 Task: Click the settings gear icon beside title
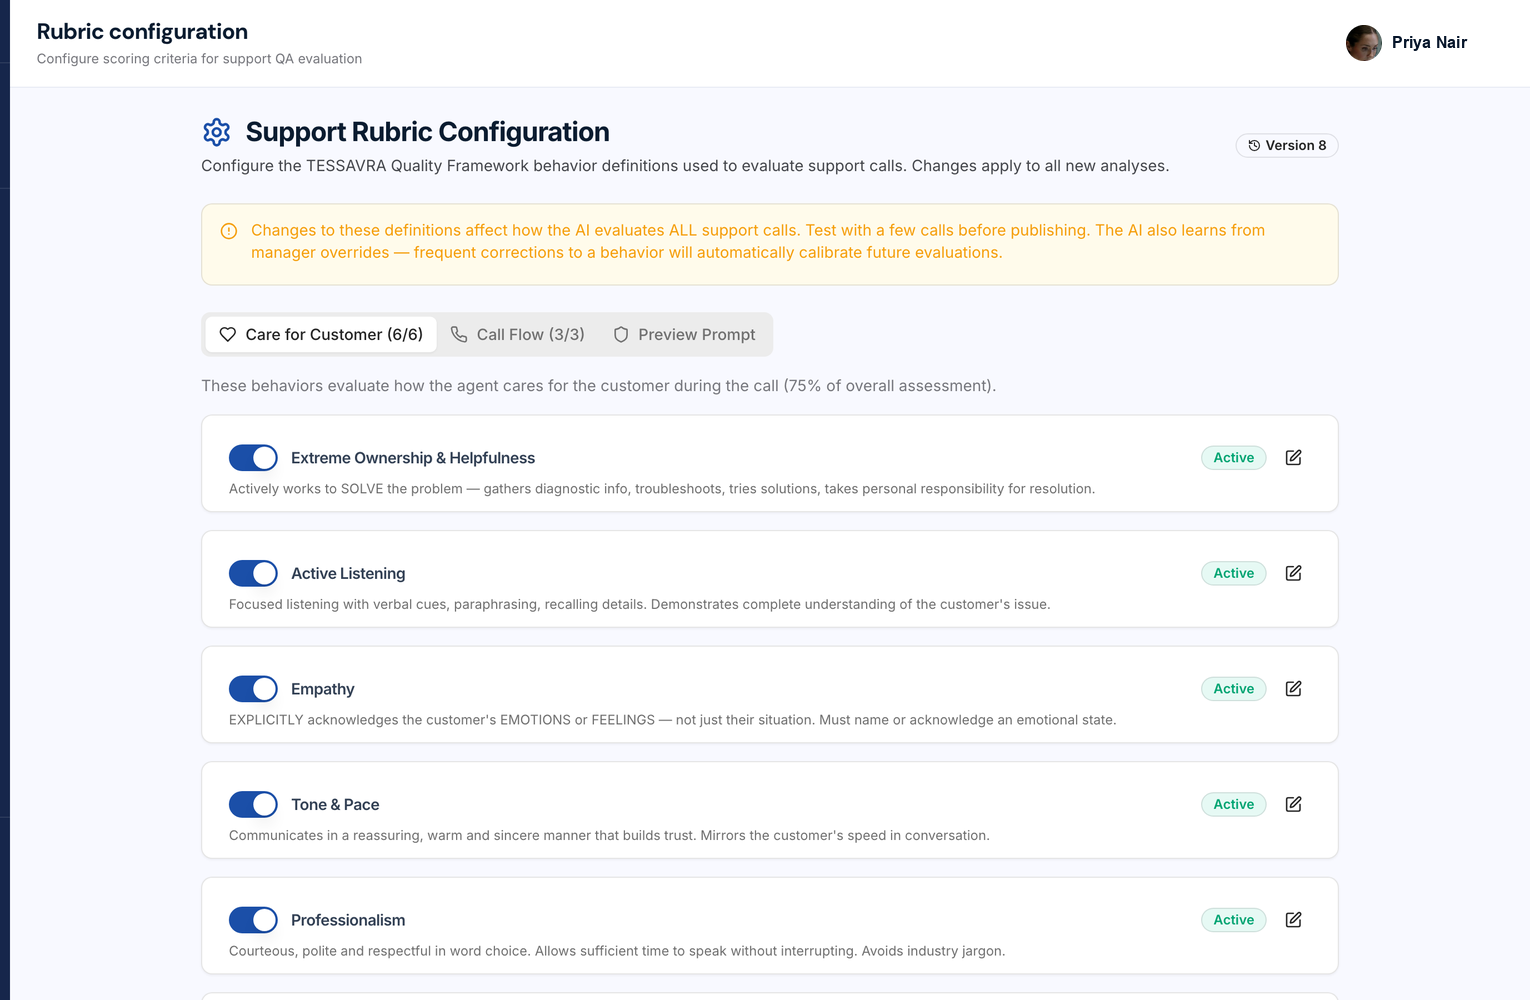[216, 132]
